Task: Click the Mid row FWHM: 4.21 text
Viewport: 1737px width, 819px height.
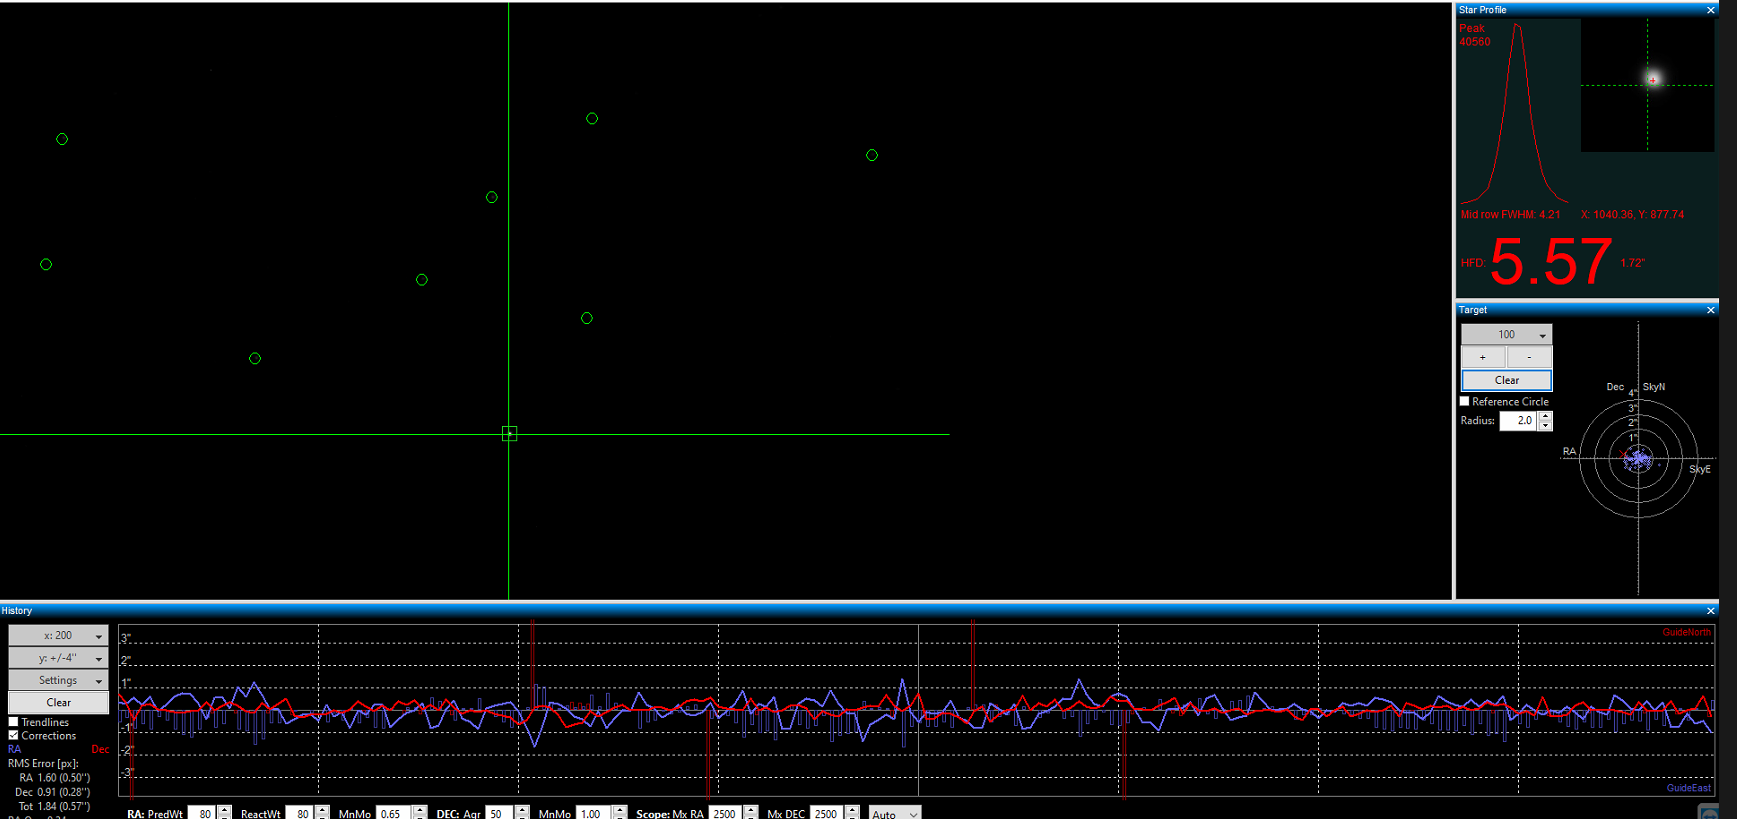Action: [1510, 215]
